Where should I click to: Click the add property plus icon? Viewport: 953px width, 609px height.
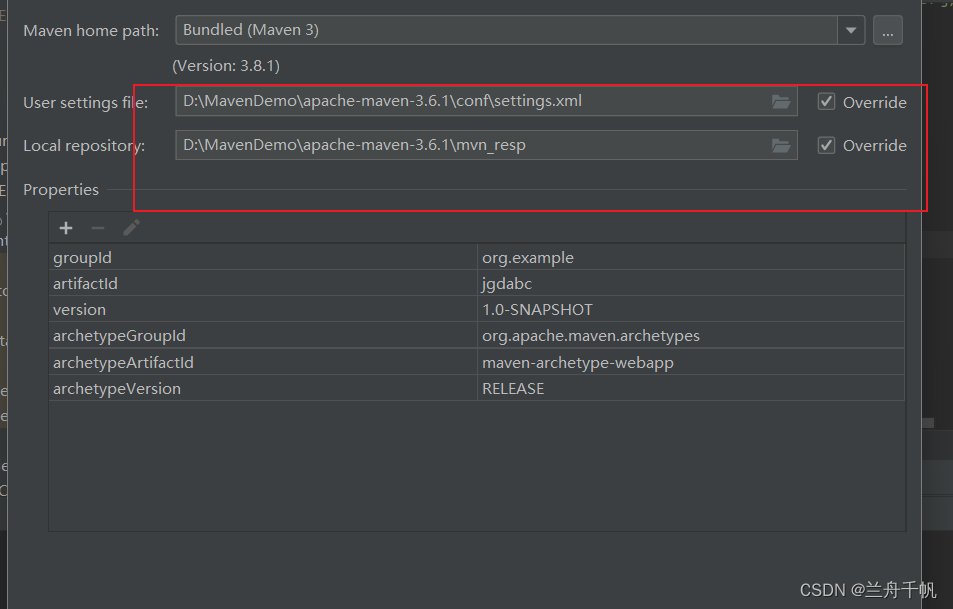pyautogui.click(x=66, y=228)
